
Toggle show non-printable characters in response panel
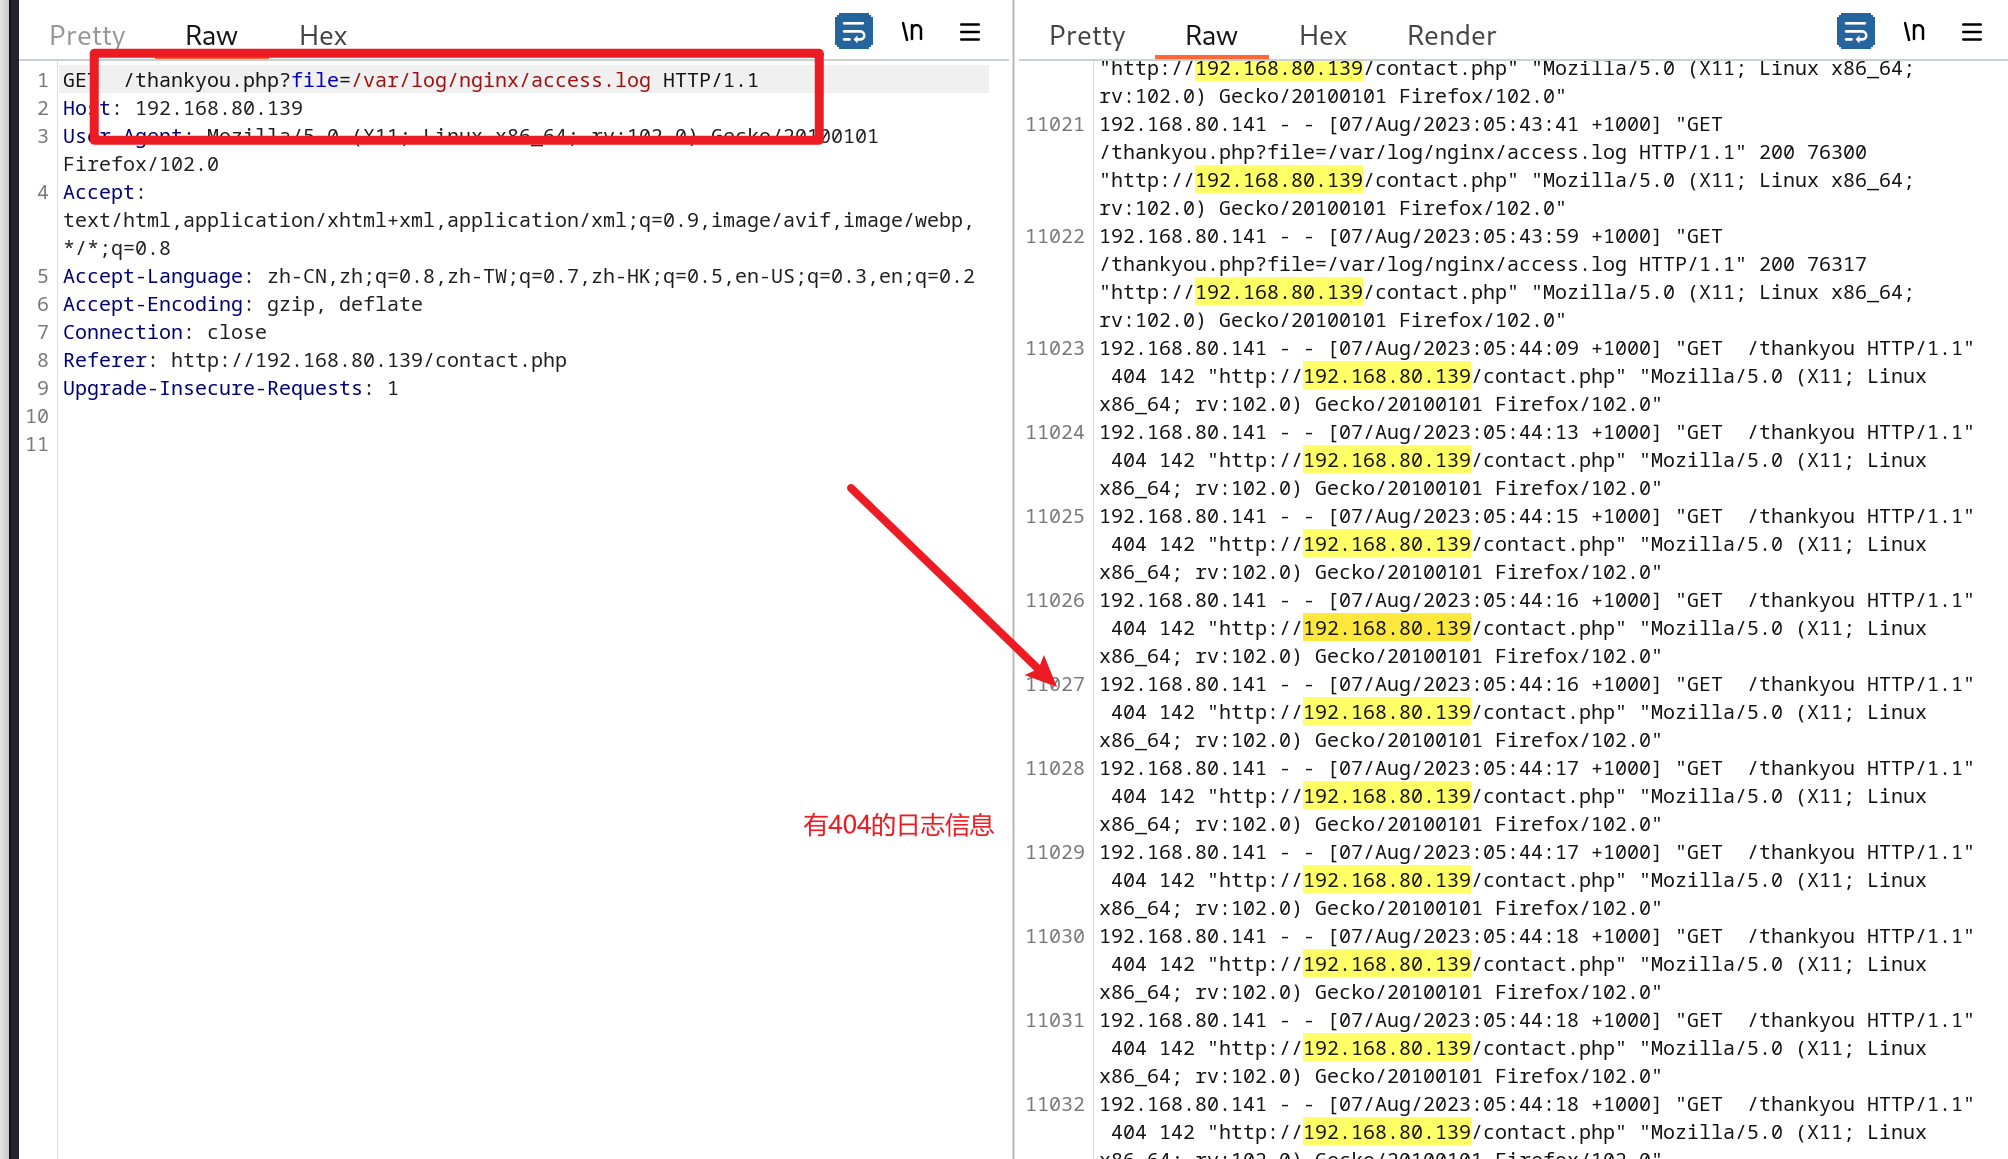pos(1913,32)
